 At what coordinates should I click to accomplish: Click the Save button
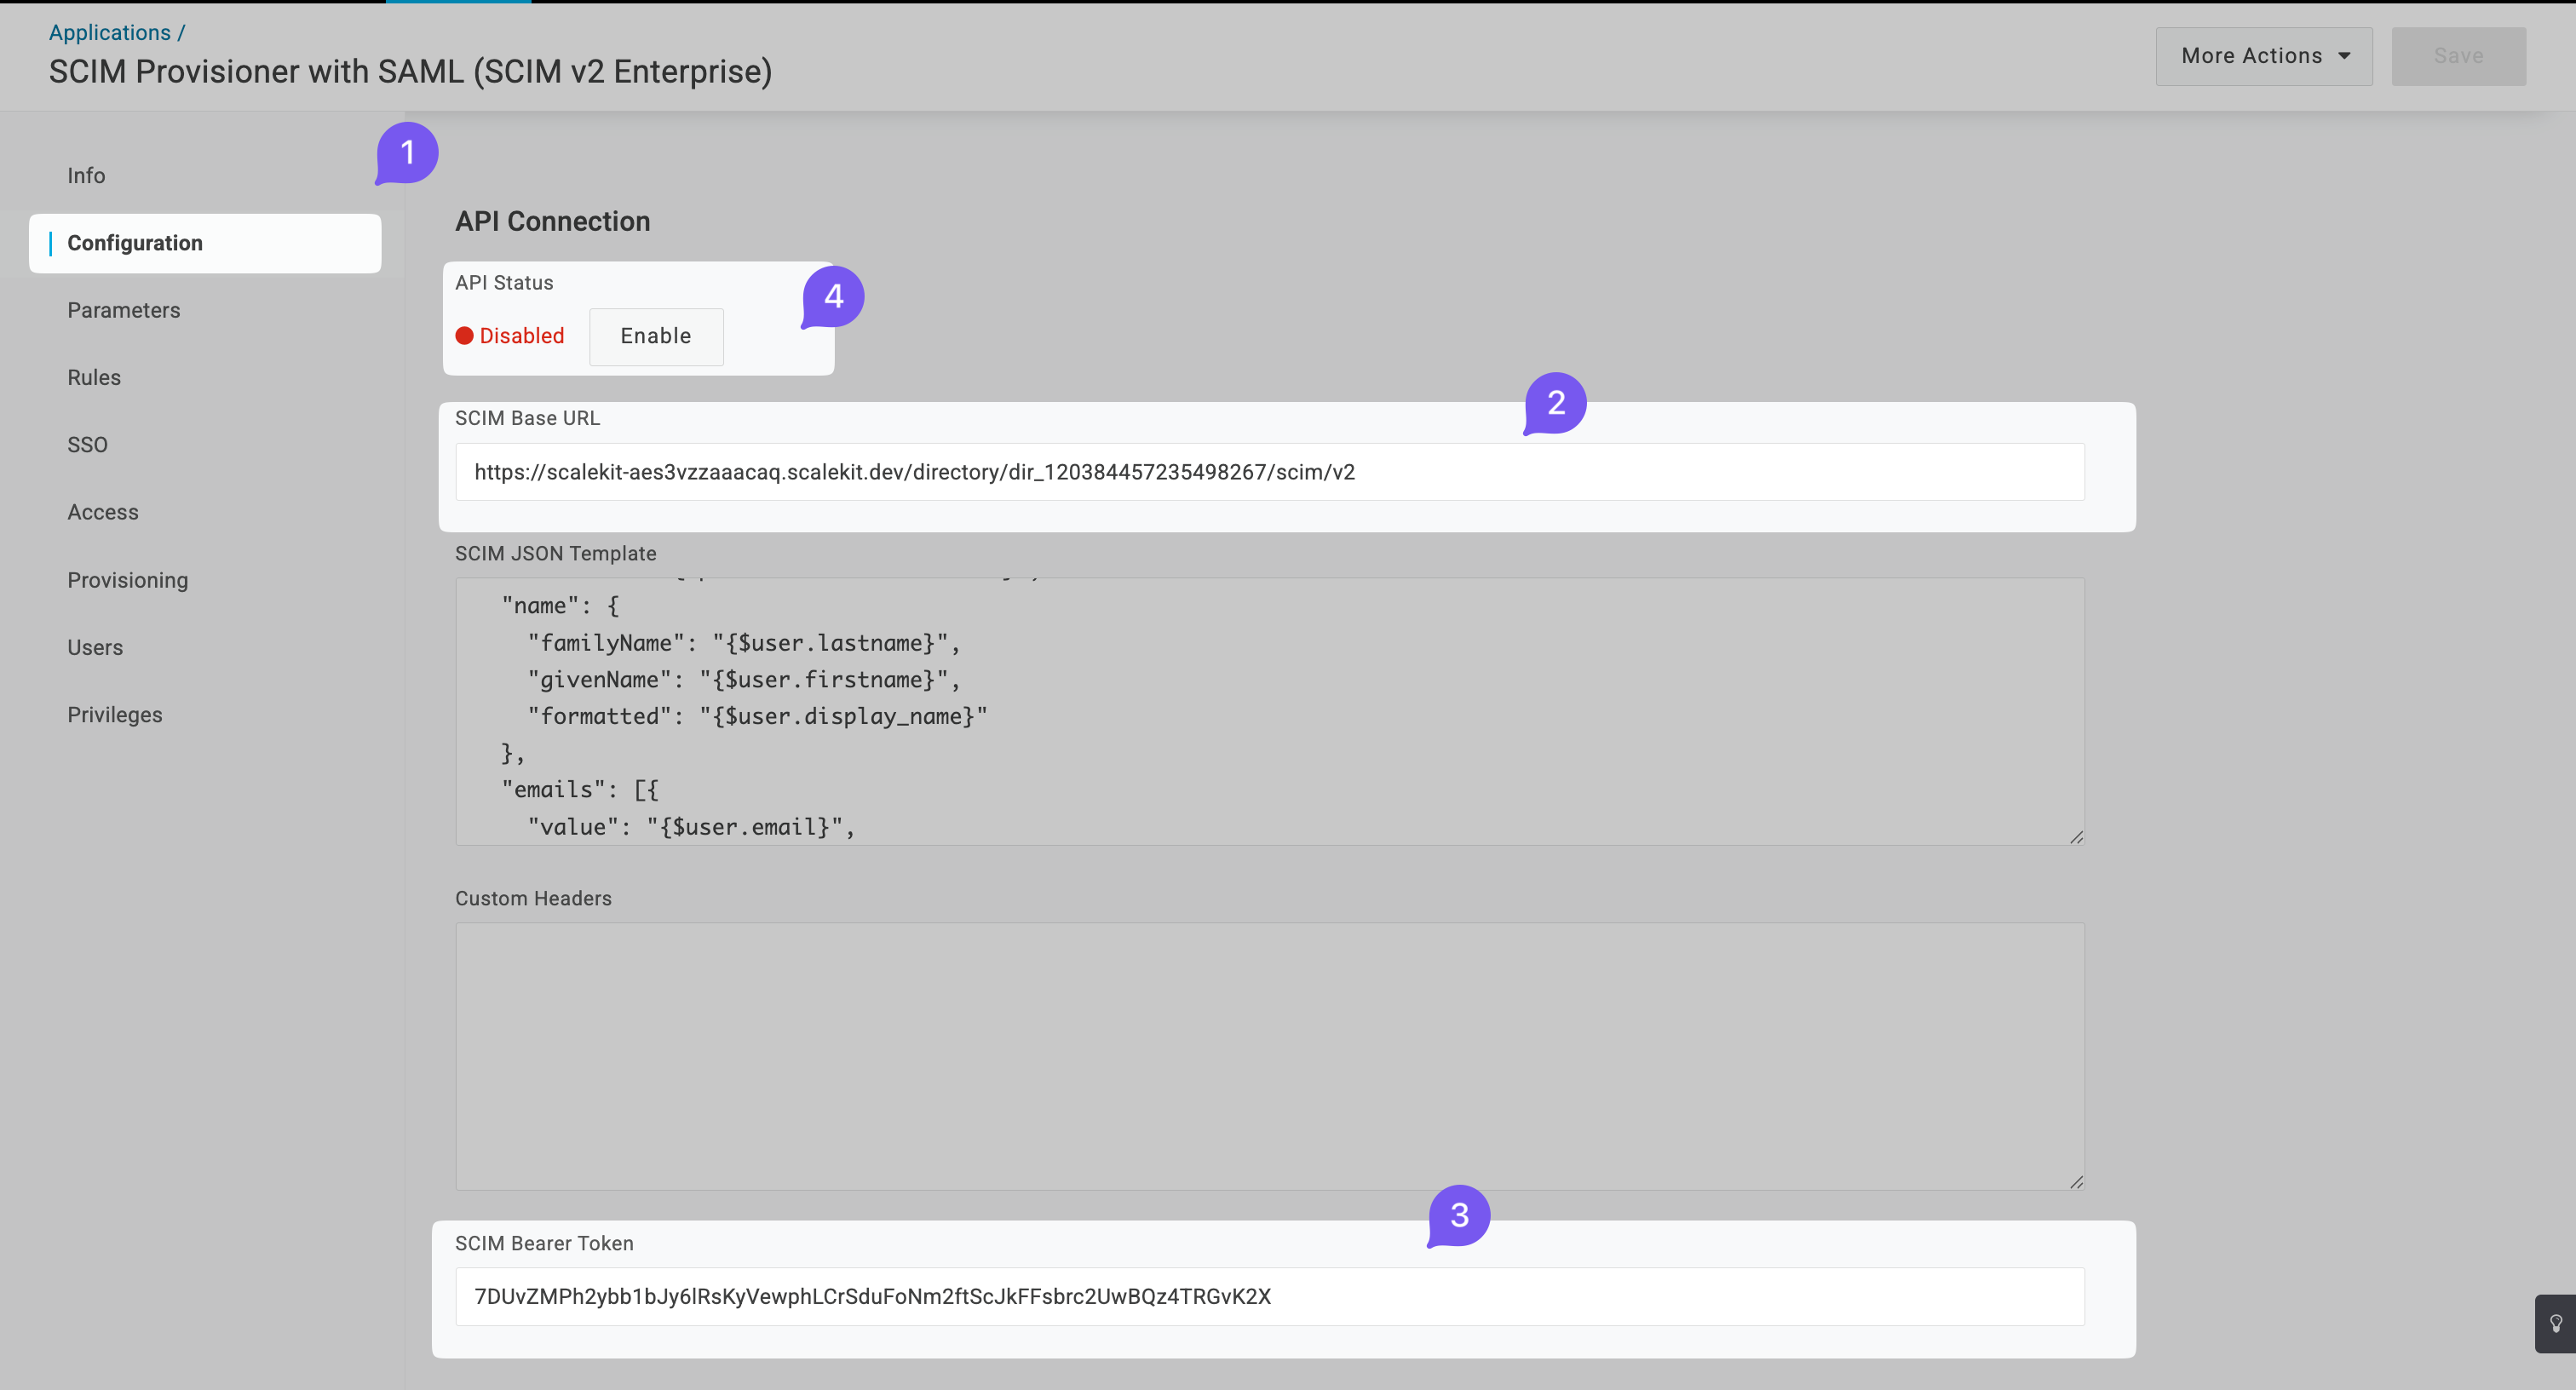click(2458, 55)
